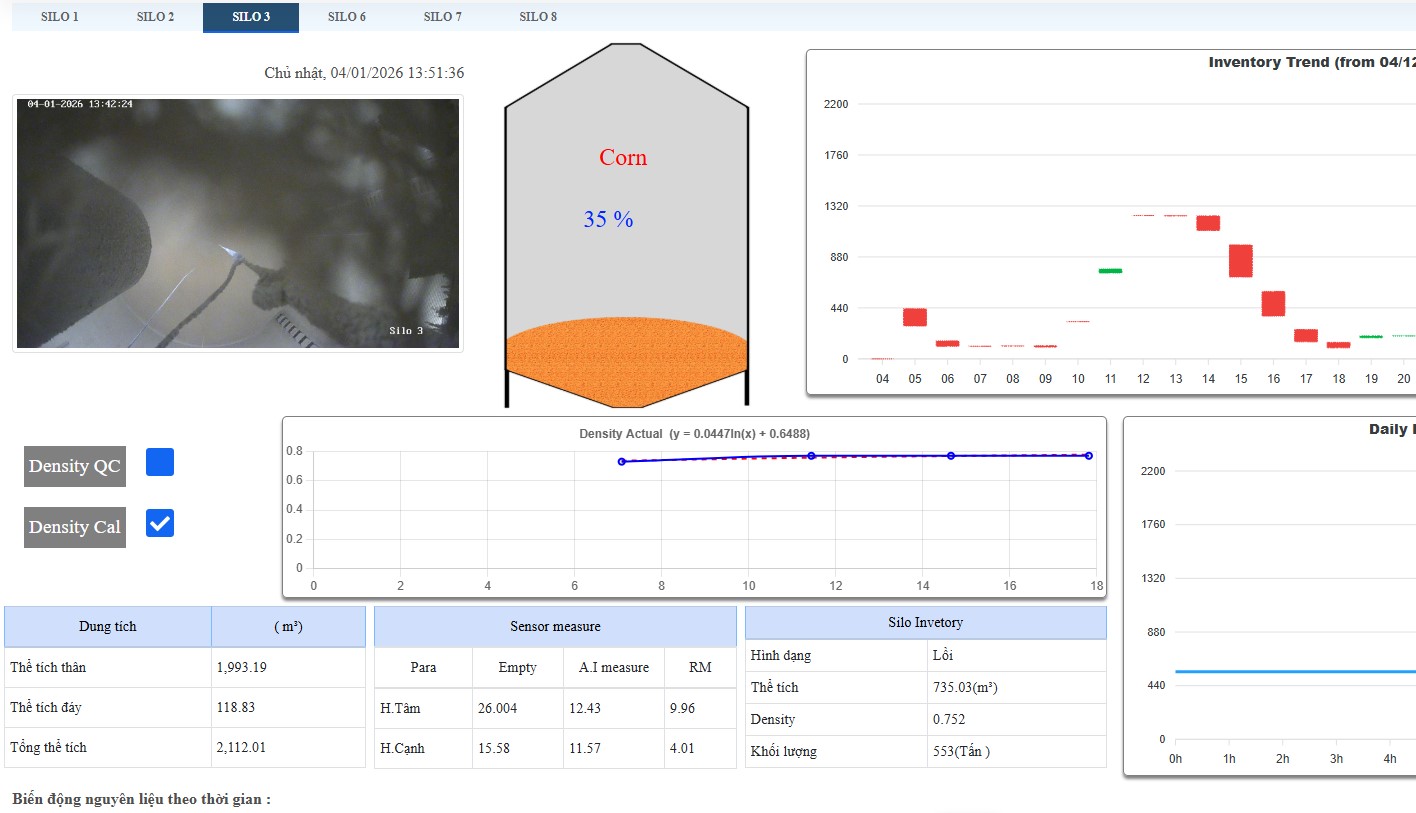Viewport: 1416px width, 813px height.
Task: Click the Density QC label button
Action: click(x=75, y=466)
